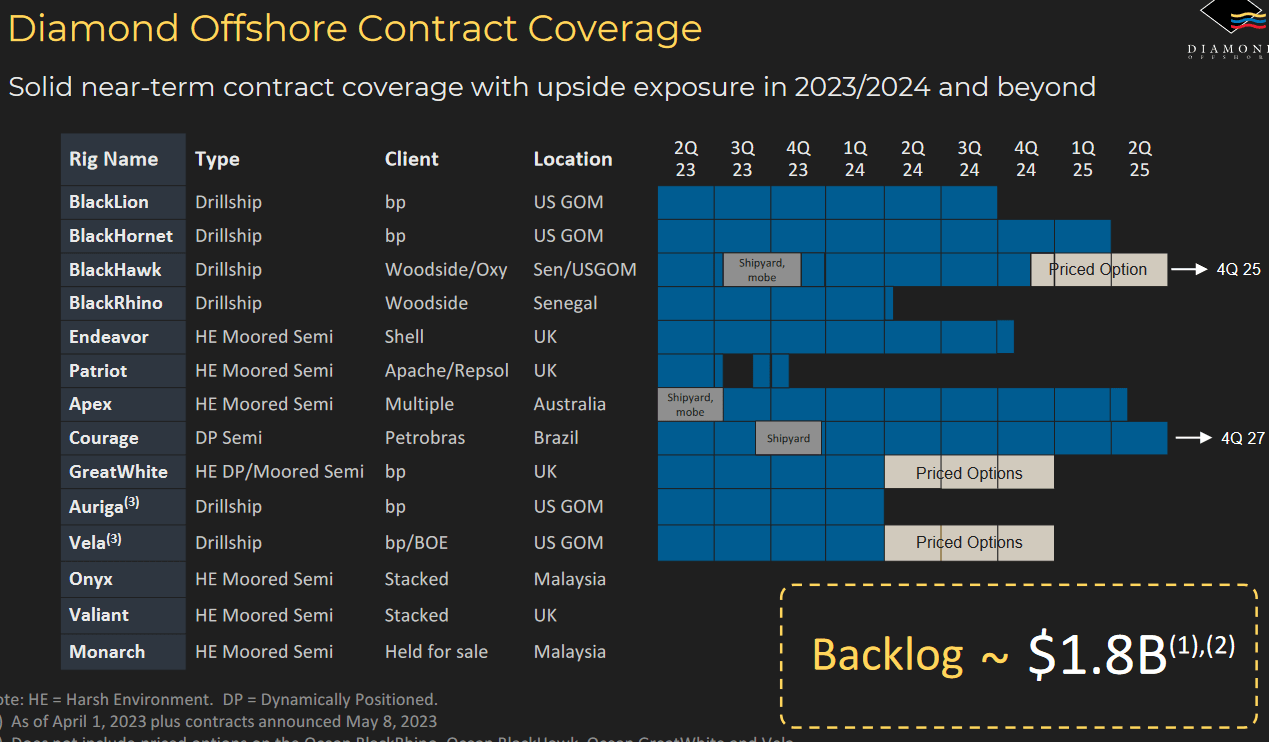Screen dimensions: 1269x742
Task: Select the 2Q 23 quarter header
Action: [x=685, y=158]
